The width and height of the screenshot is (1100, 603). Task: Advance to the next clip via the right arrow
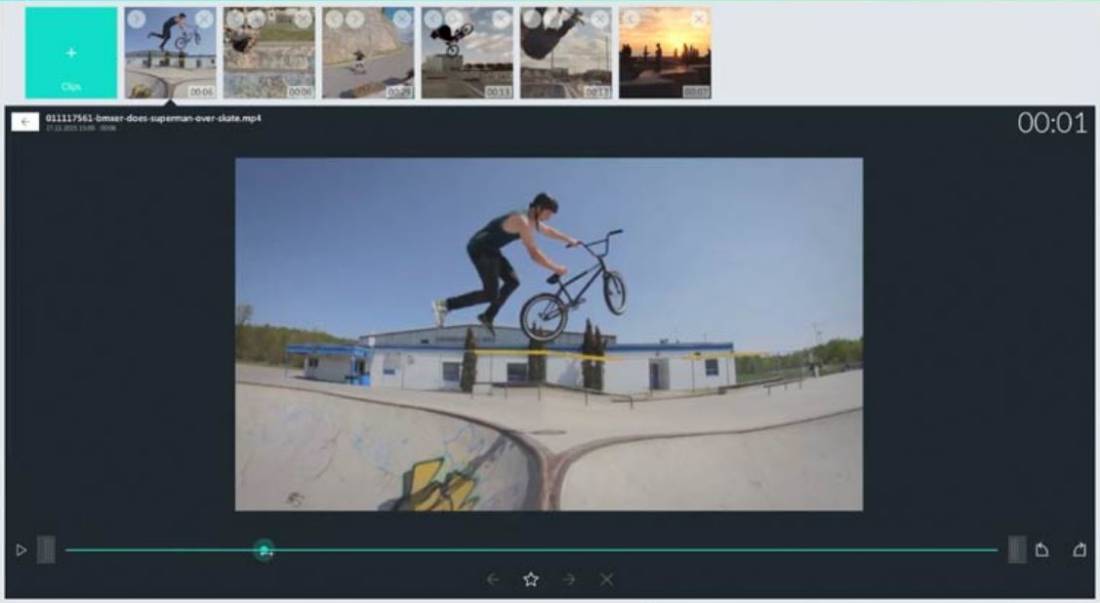click(568, 578)
